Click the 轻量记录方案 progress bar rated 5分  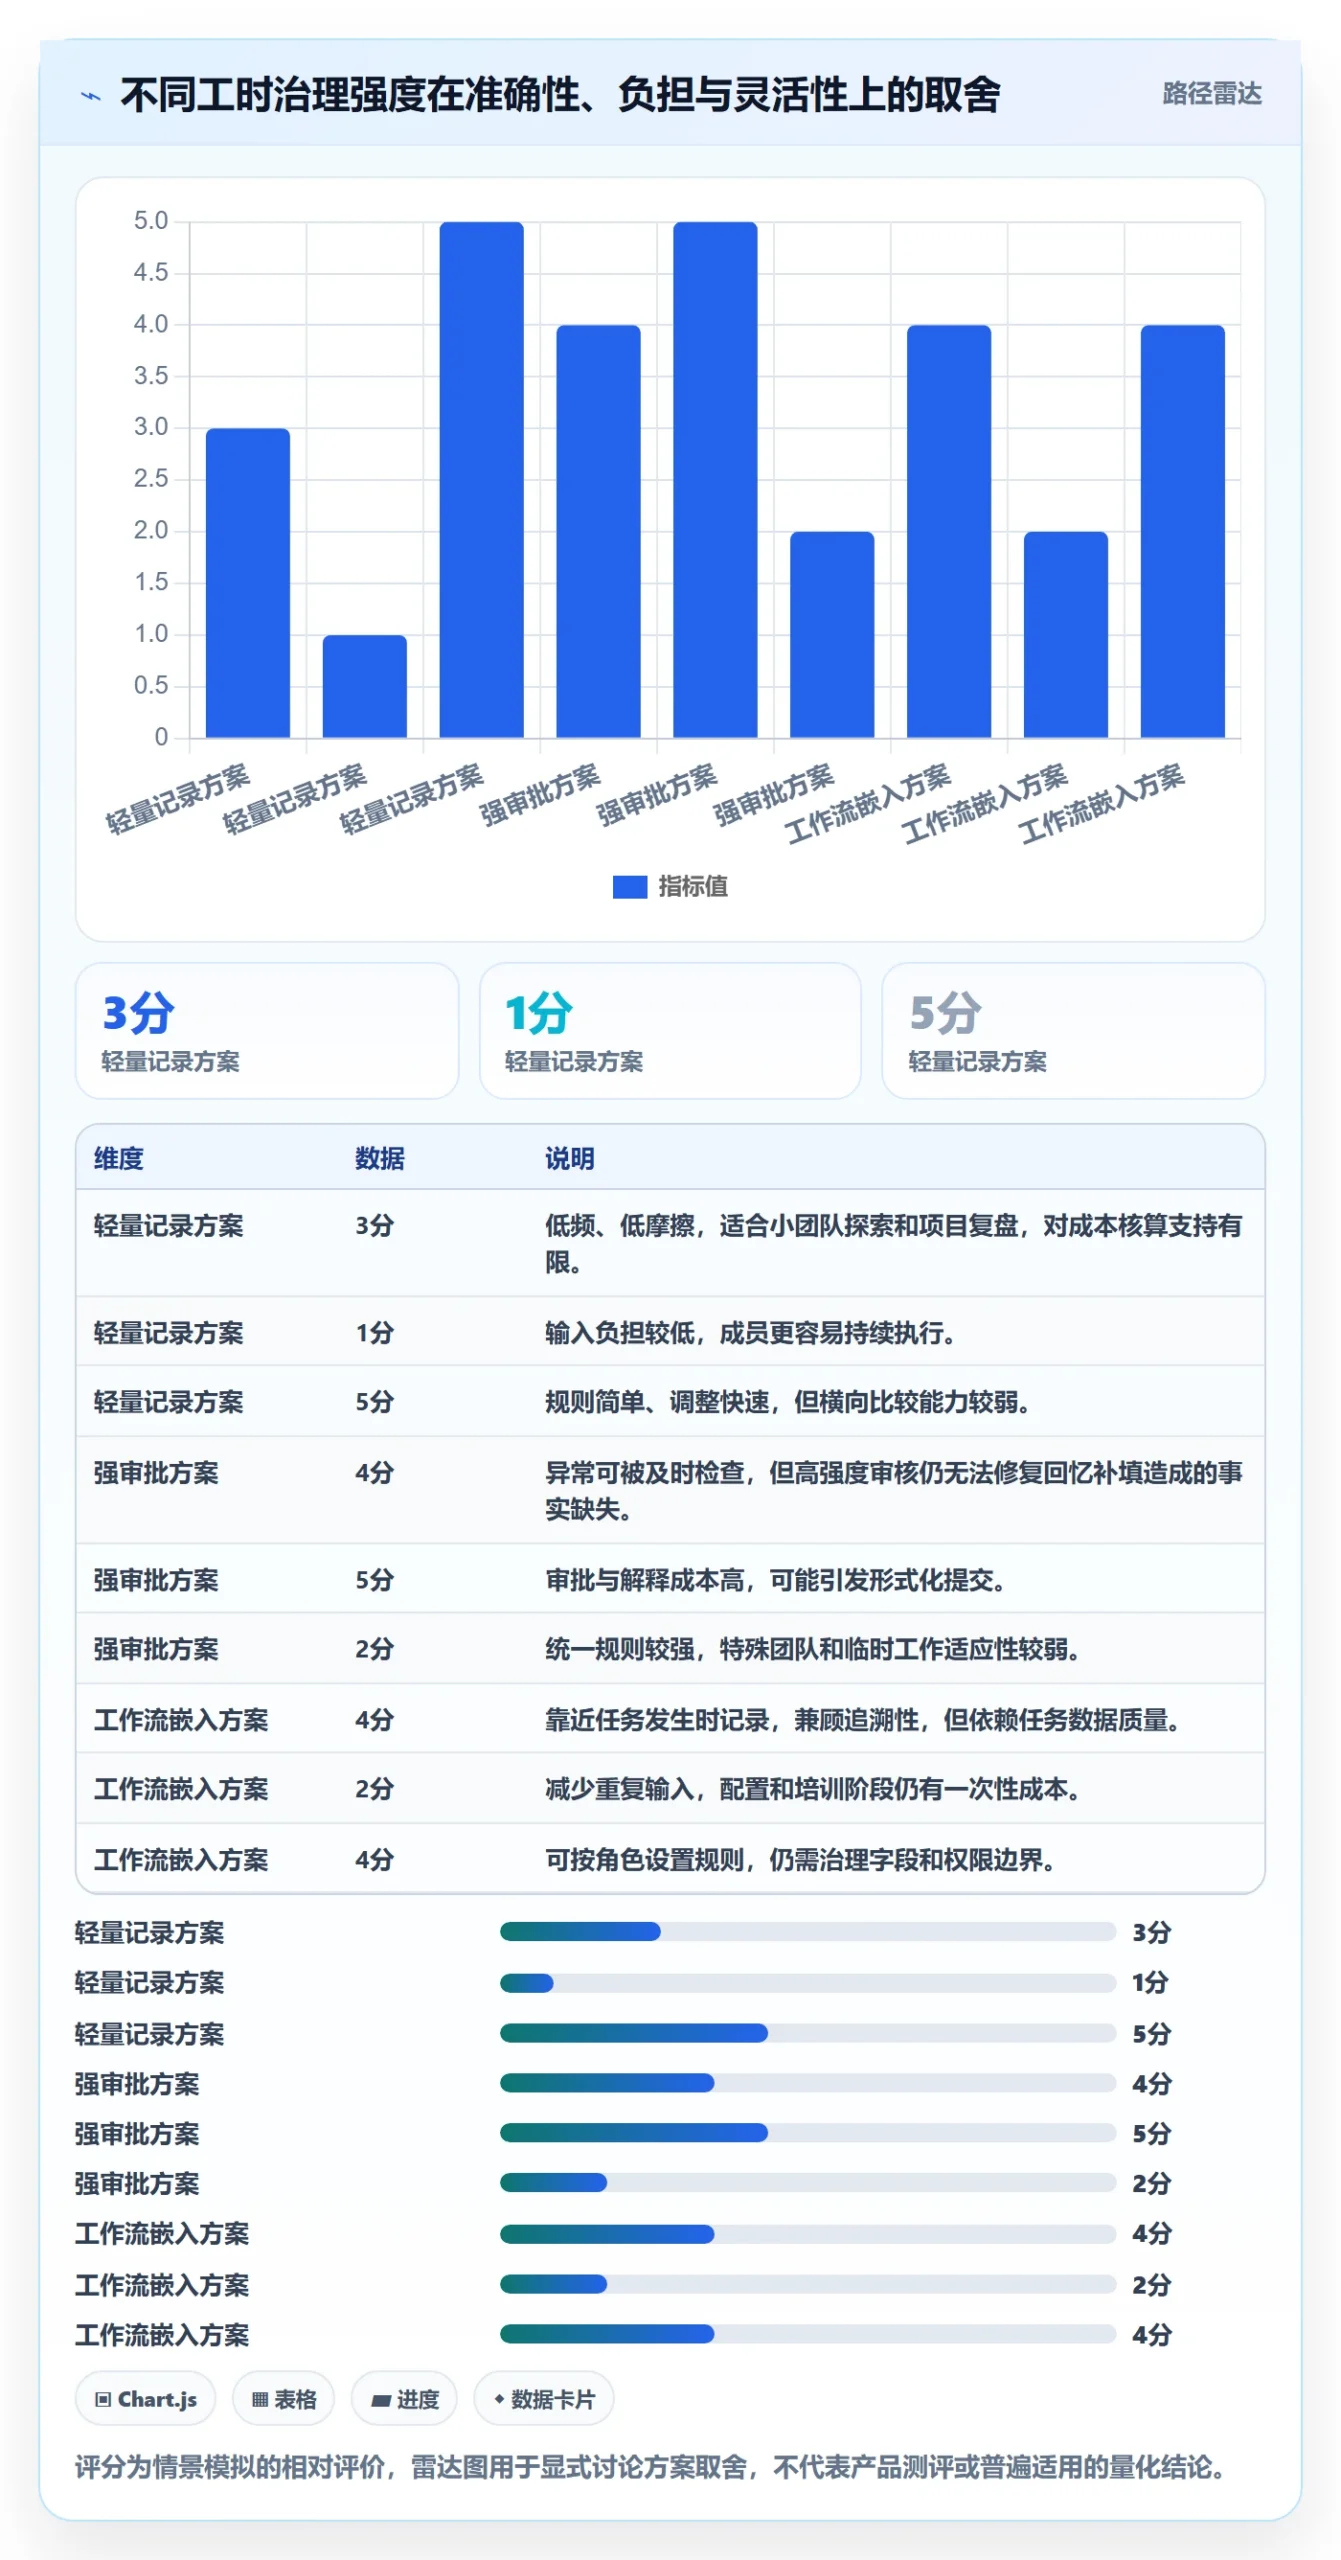tap(808, 2033)
